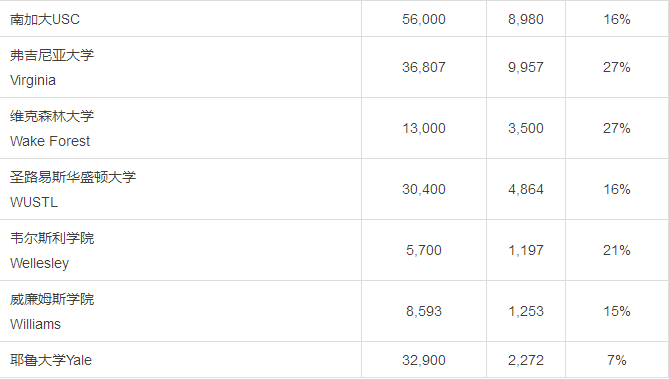This screenshot has width=669, height=379.
Task: Click the 7% acceptance rate for Yale
Action: click(617, 360)
